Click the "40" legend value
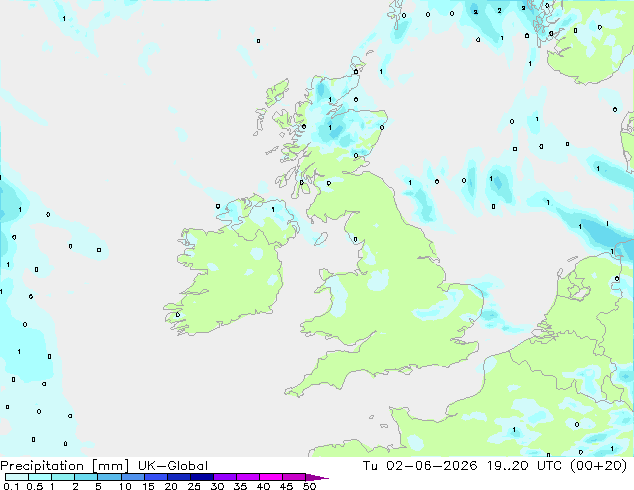The width and height of the screenshot is (634, 490). (x=263, y=486)
